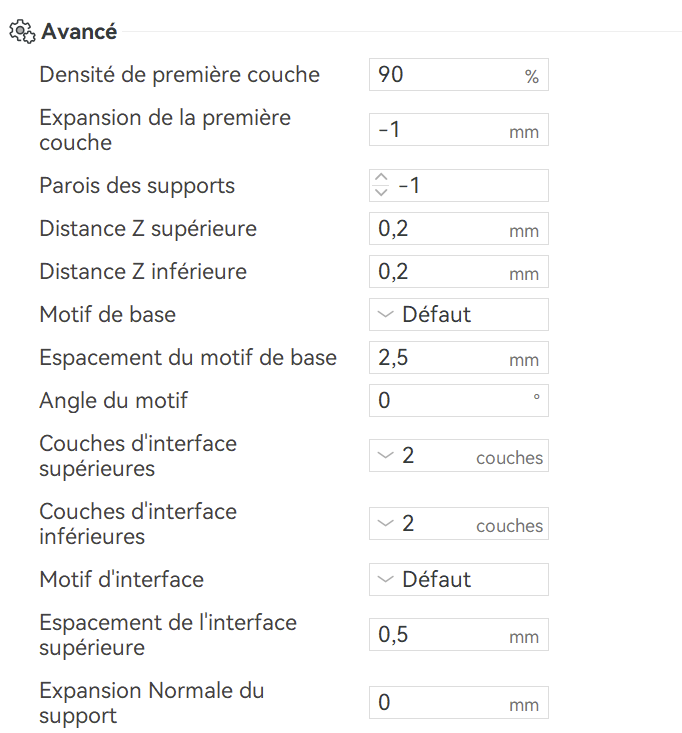The height and width of the screenshot is (733, 682).
Task: Click Expansion de la première couche field
Action: click(x=440, y=130)
